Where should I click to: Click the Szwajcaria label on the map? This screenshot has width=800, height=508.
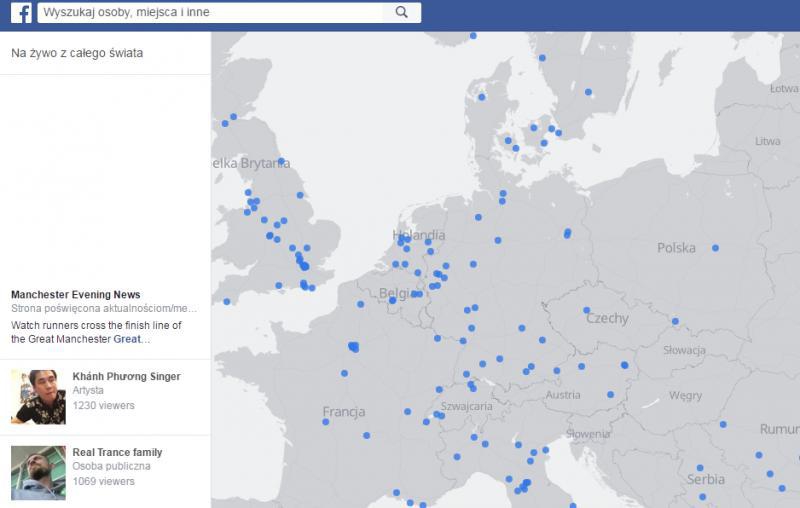click(466, 407)
